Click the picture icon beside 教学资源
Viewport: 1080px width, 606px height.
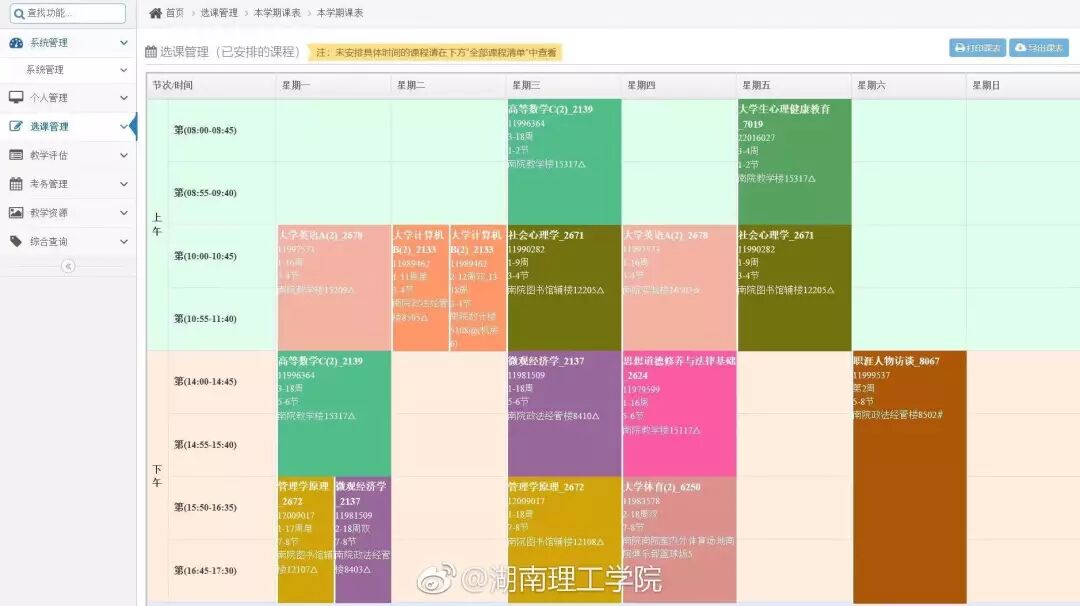click(x=16, y=213)
